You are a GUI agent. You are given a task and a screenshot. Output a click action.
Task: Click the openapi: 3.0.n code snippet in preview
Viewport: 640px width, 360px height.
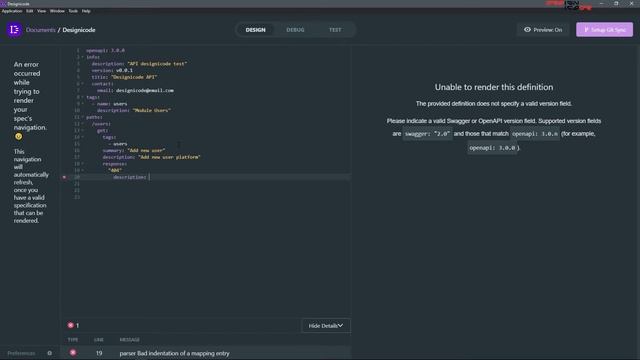pyautogui.click(x=535, y=133)
